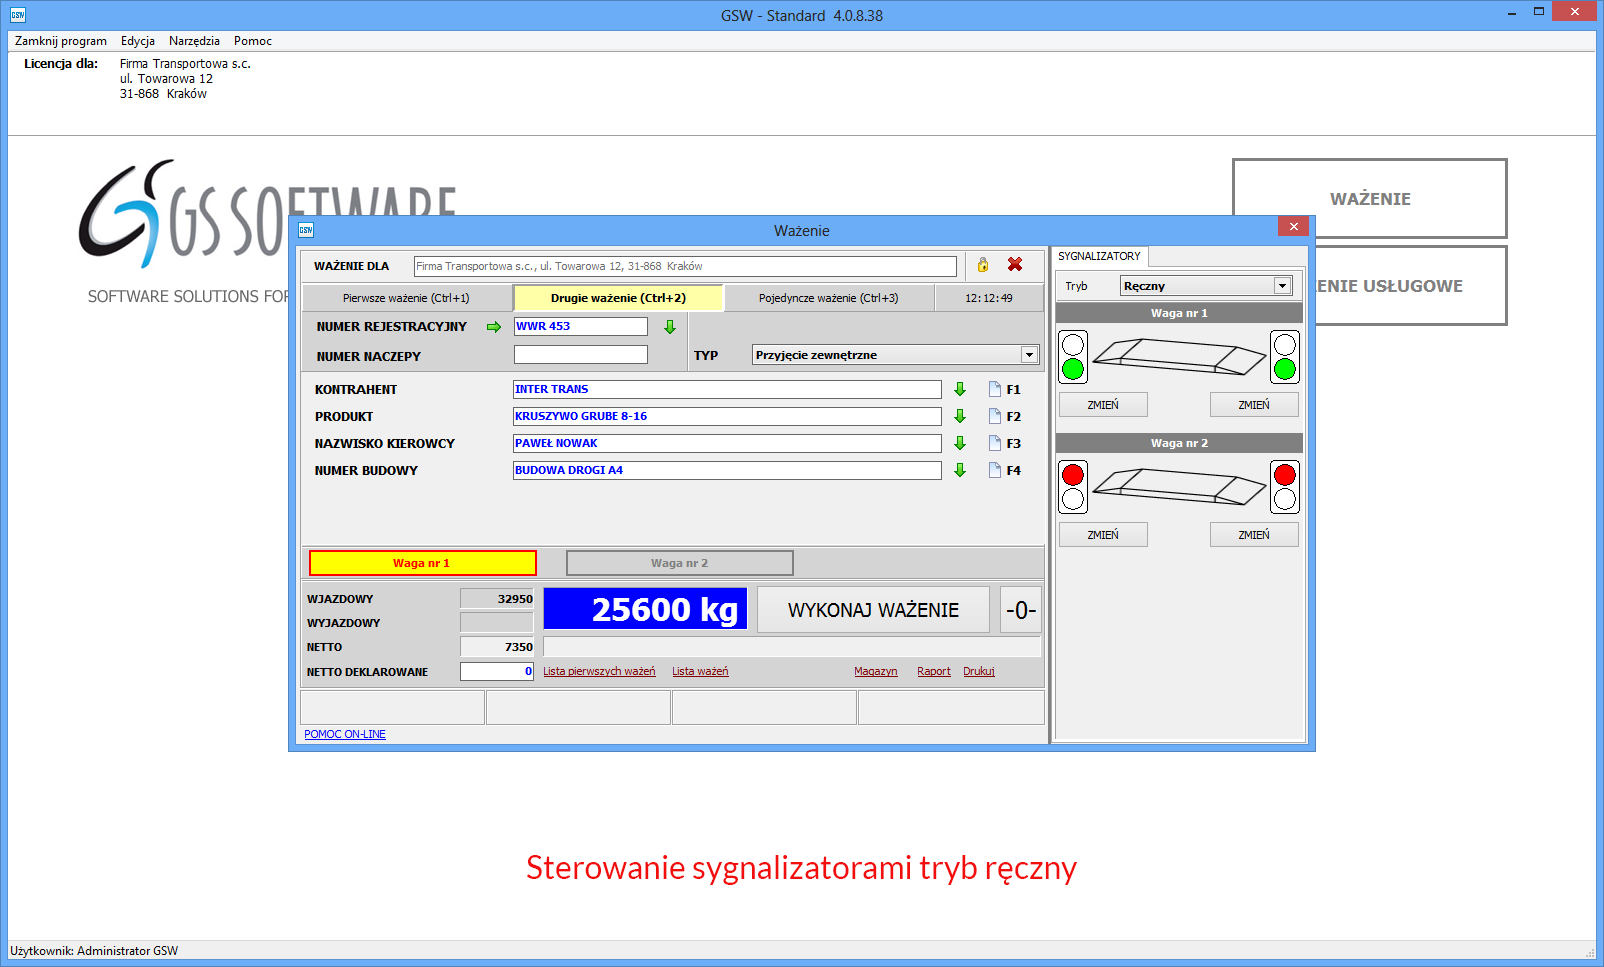
Task: Click green down arrow for Produkt field
Action: (x=960, y=416)
